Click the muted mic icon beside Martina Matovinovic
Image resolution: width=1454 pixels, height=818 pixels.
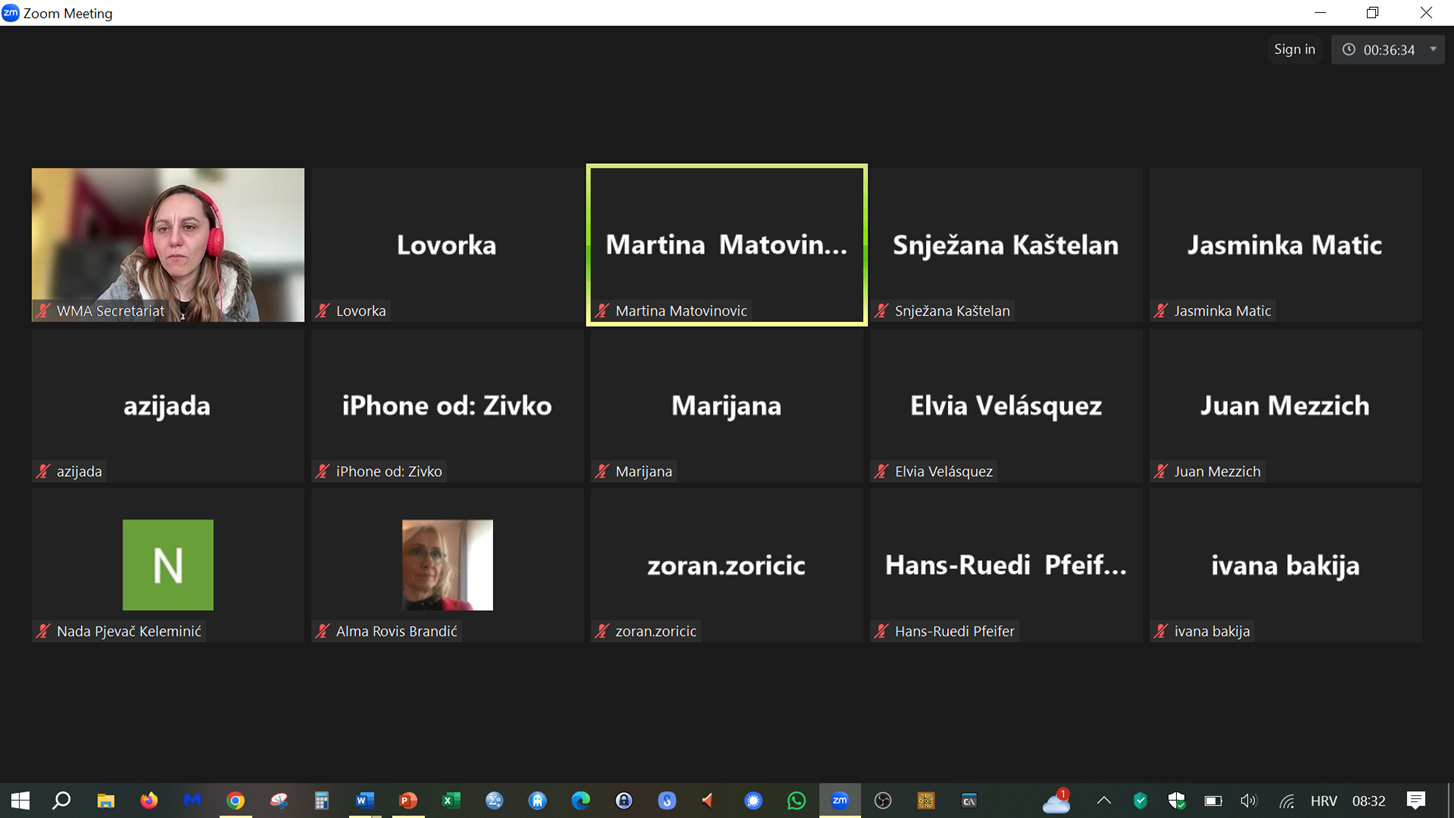[x=602, y=311]
